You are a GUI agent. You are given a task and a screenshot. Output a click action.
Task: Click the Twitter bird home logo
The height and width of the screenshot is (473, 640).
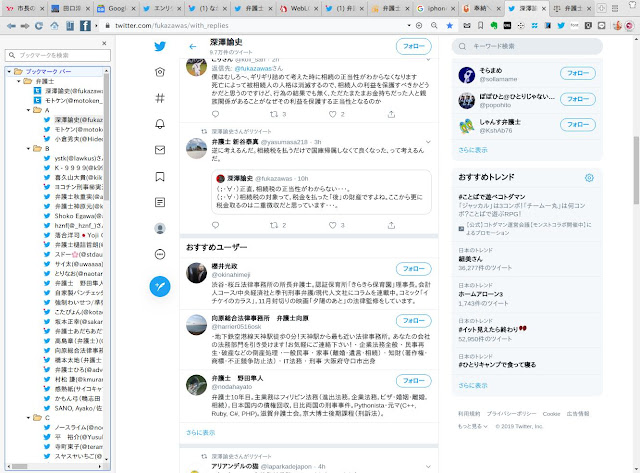(160, 46)
